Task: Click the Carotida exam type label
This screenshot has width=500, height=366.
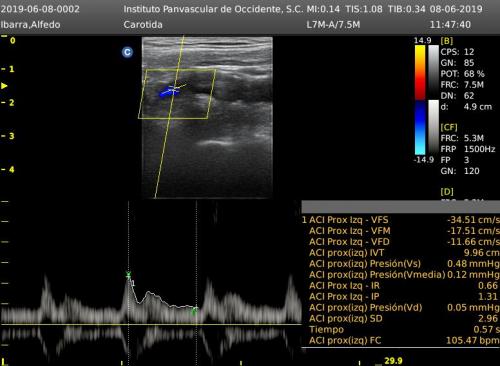Action: (x=143, y=25)
